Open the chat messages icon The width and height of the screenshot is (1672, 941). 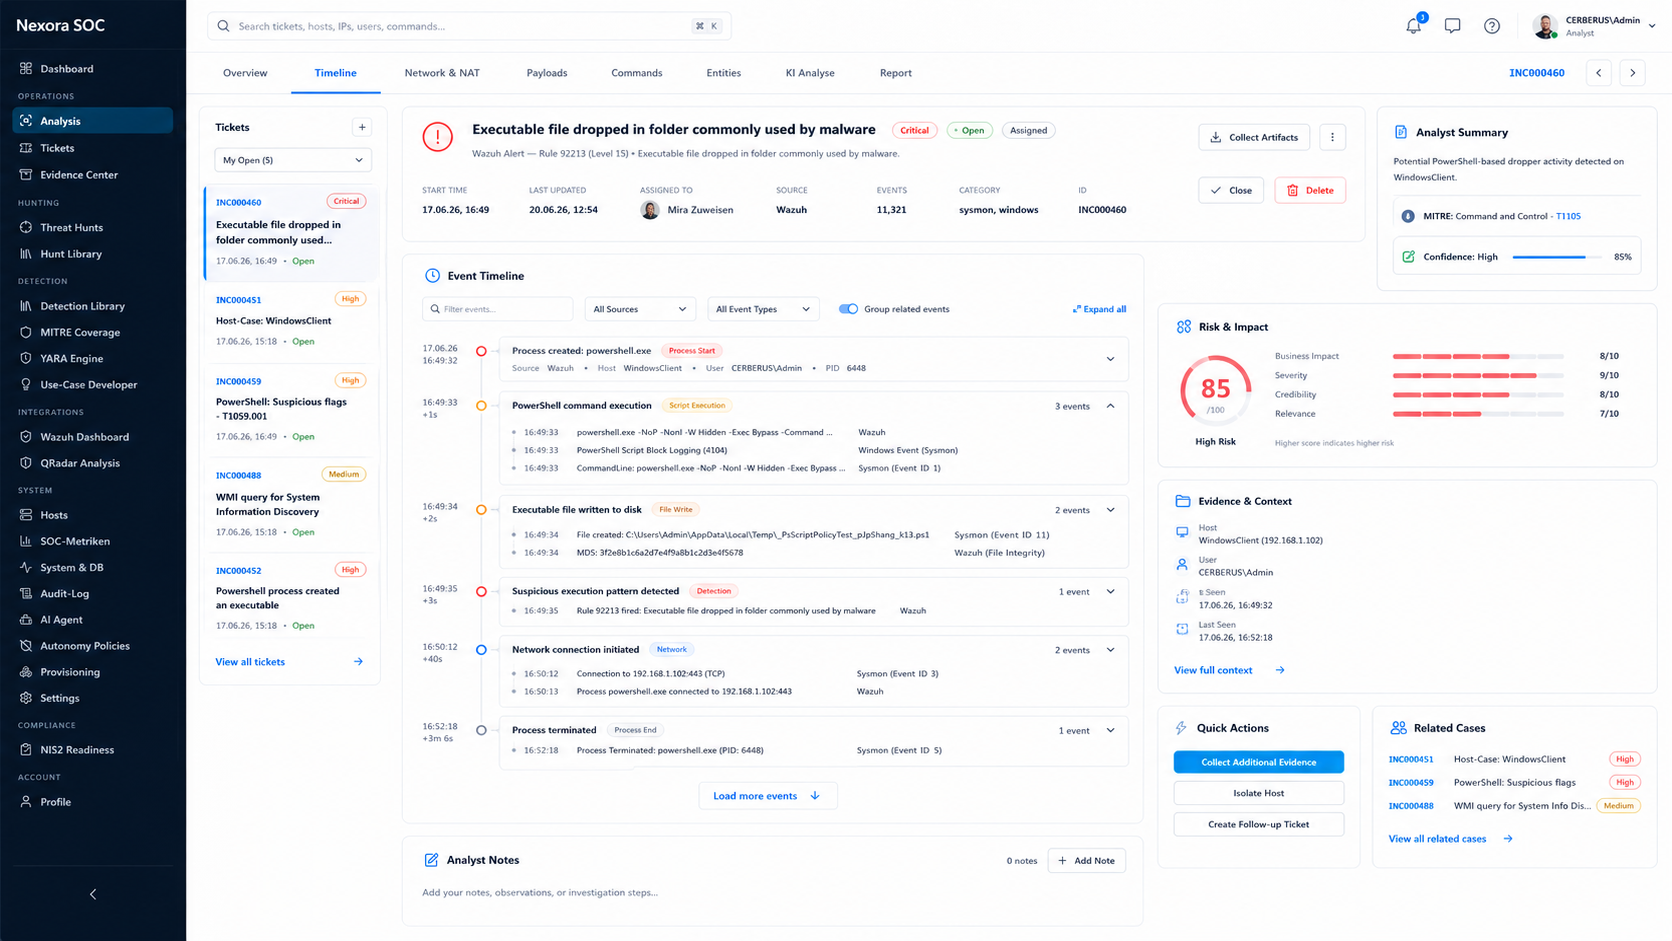[x=1452, y=26]
